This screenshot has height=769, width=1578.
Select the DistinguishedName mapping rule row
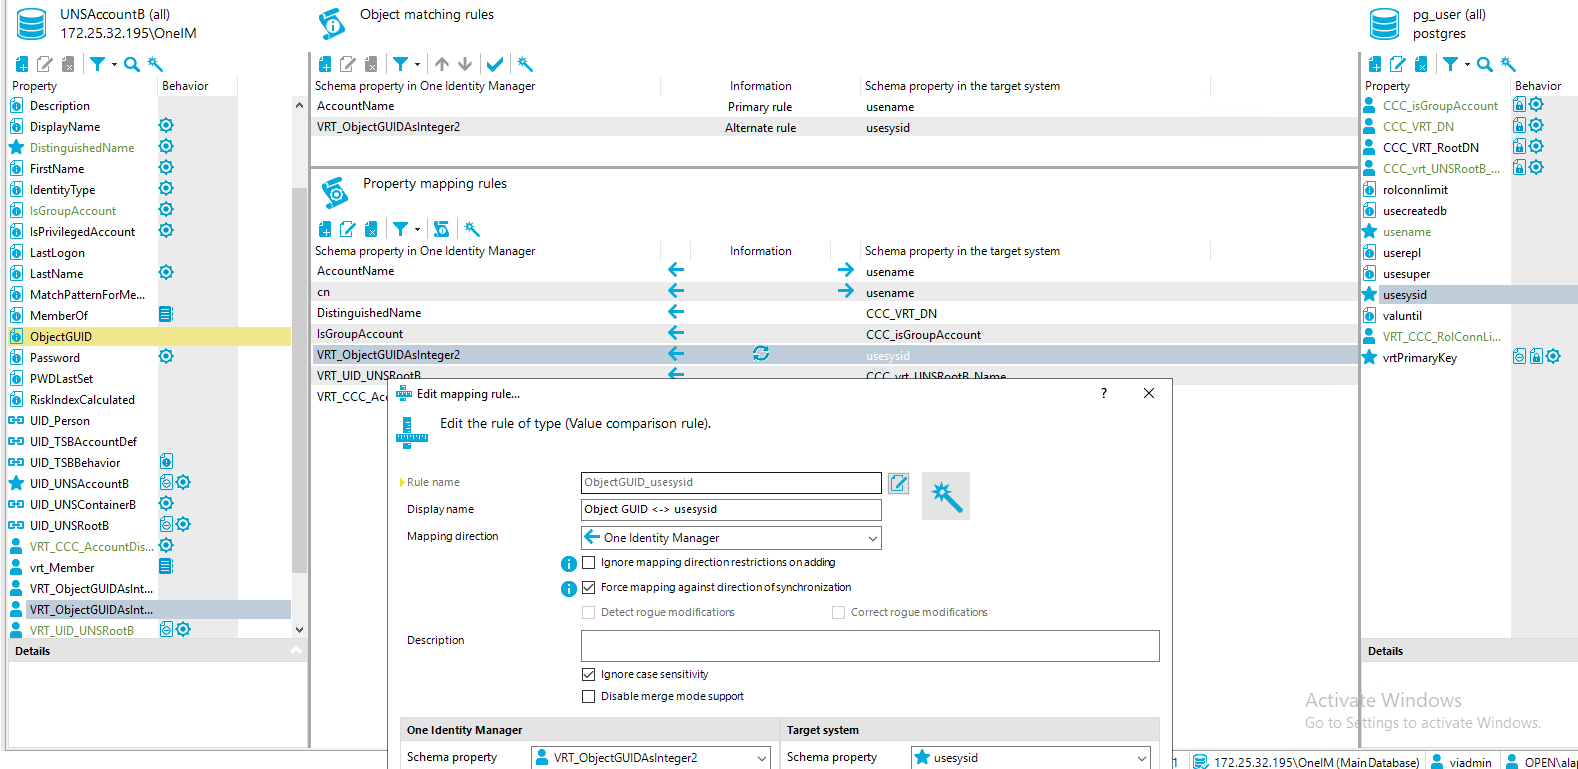pos(835,313)
